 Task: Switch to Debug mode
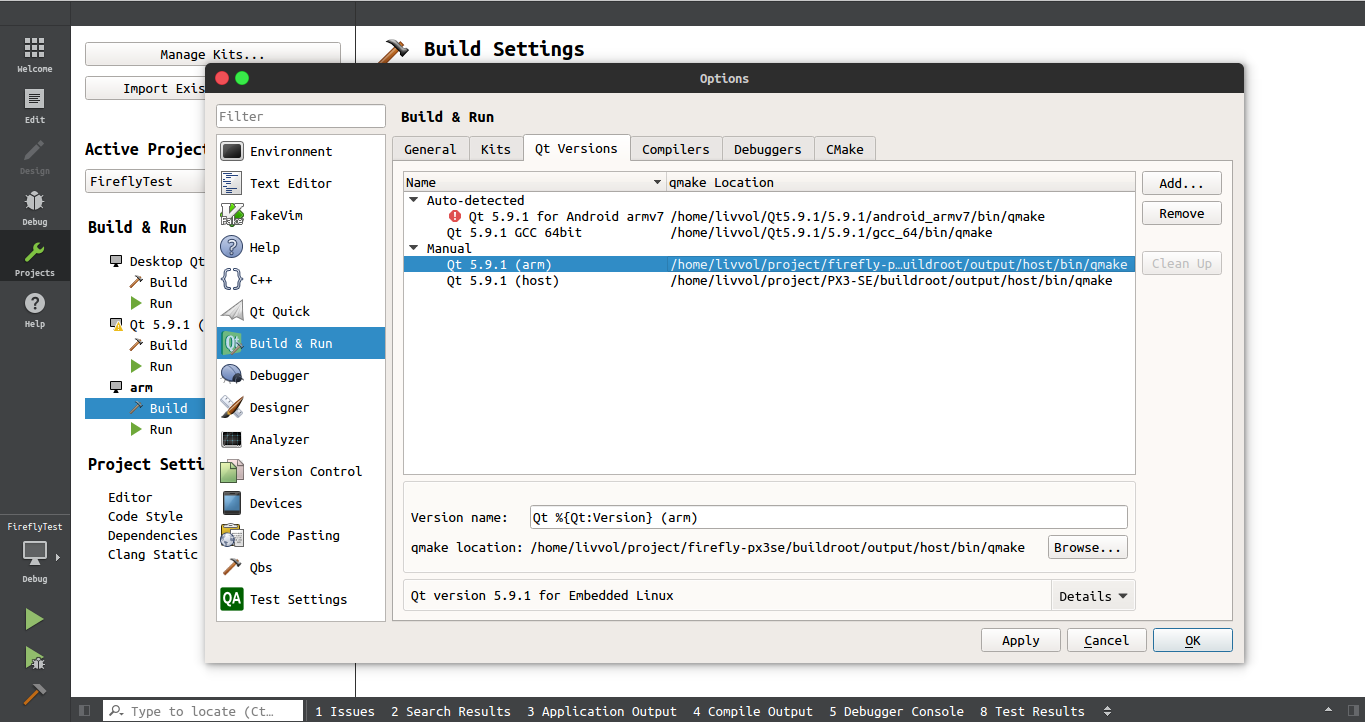35,208
